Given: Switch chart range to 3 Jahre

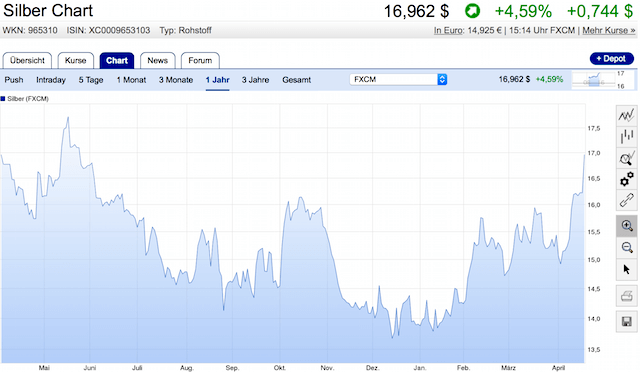Looking at the screenshot, I should coord(256,80).
